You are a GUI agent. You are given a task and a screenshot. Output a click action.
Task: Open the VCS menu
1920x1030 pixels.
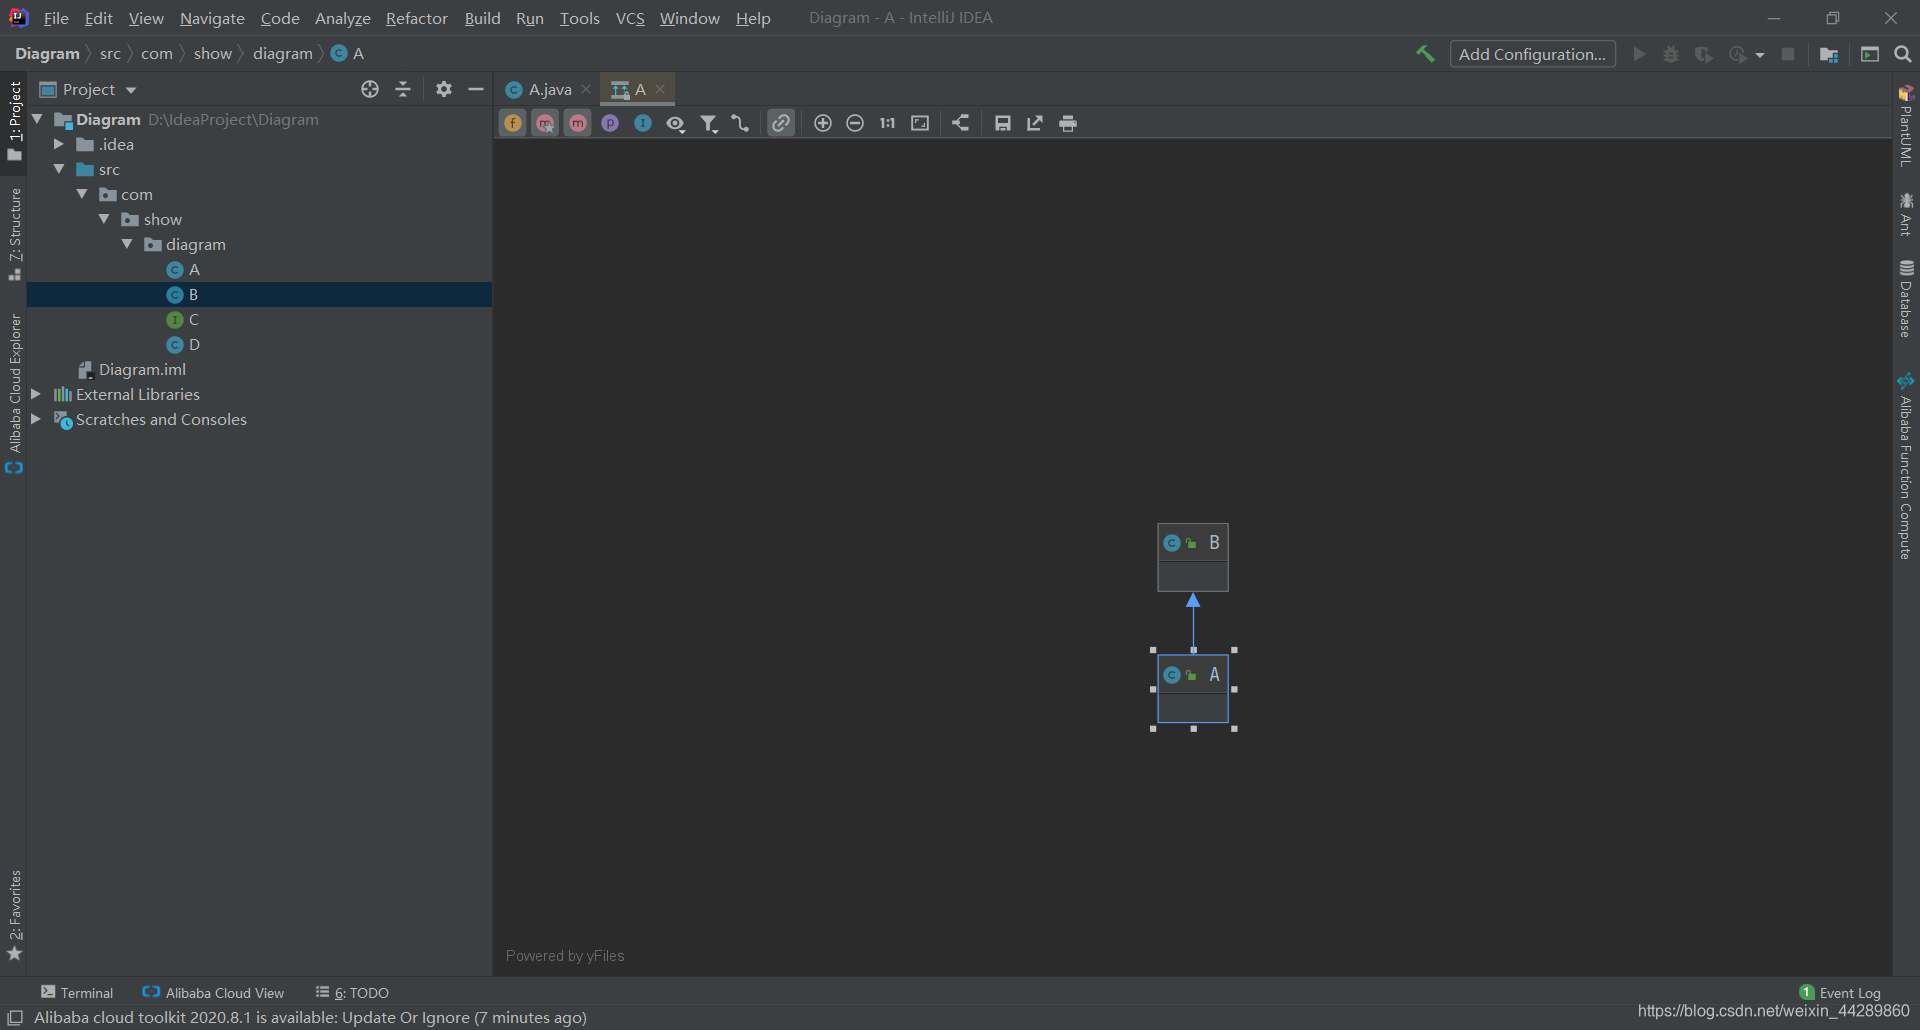(x=630, y=18)
